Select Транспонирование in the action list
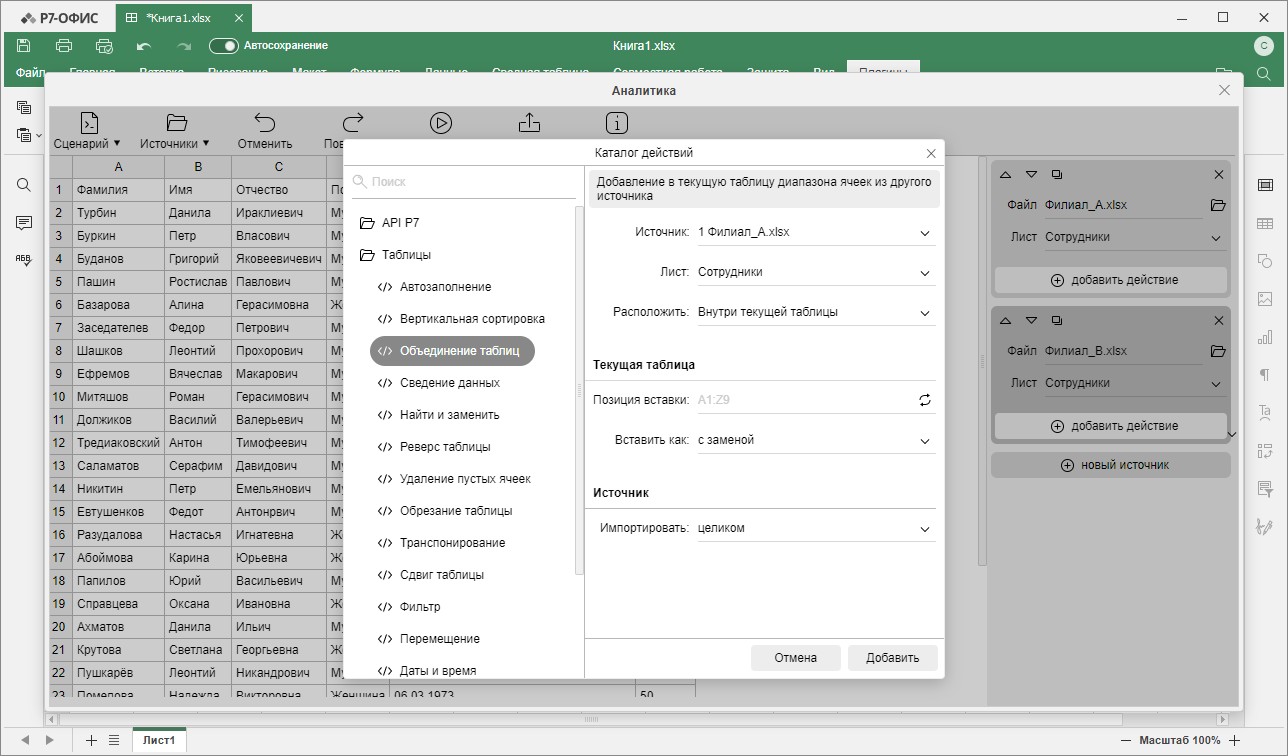Image resolution: width=1288 pixels, height=756 pixels. coord(452,543)
